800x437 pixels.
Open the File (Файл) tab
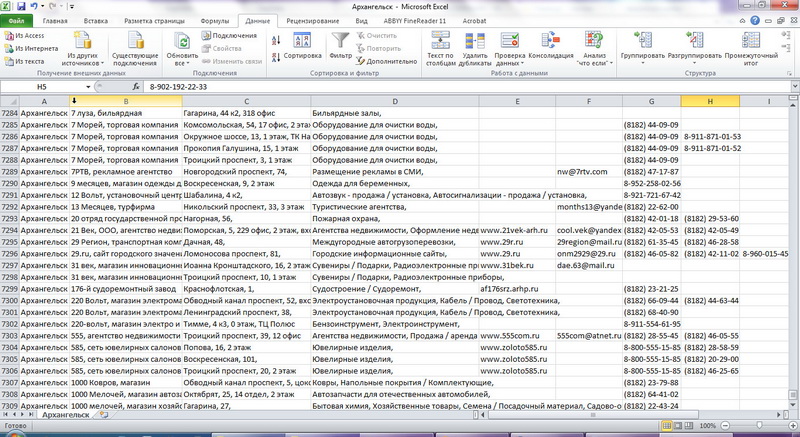click(x=16, y=21)
